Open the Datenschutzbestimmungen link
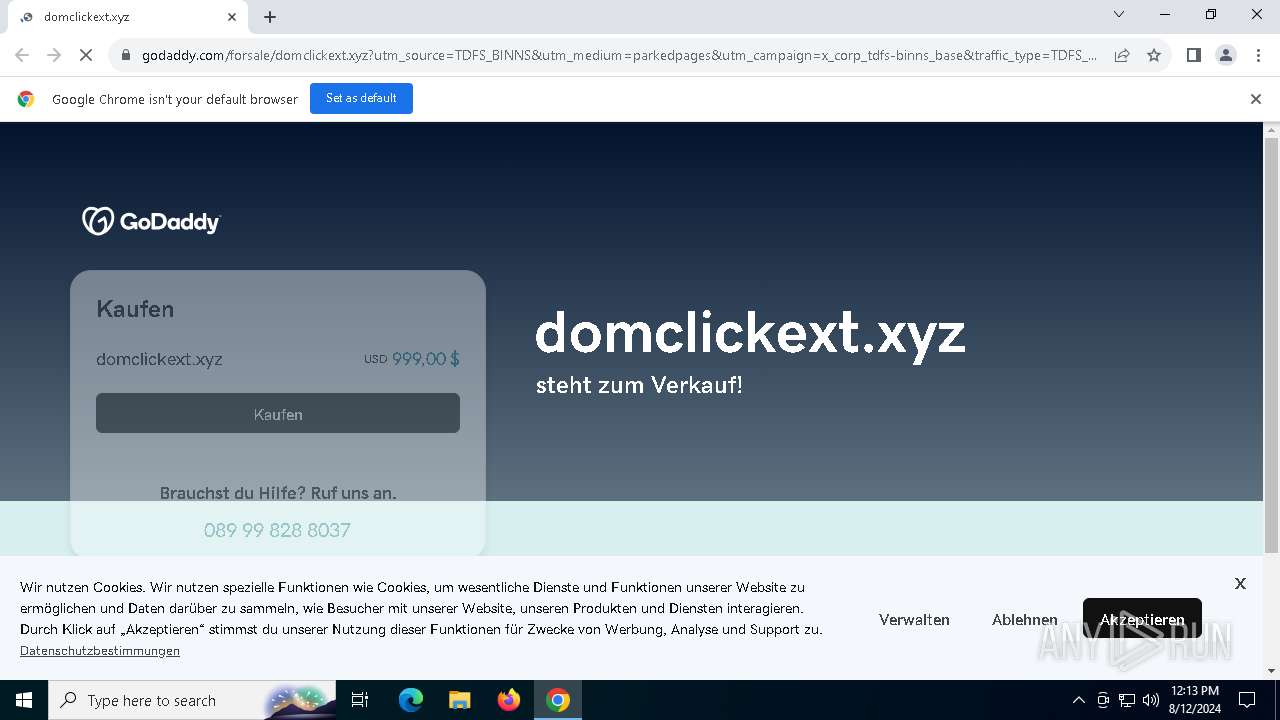The height and width of the screenshot is (720, 1280). coord(100,651)
